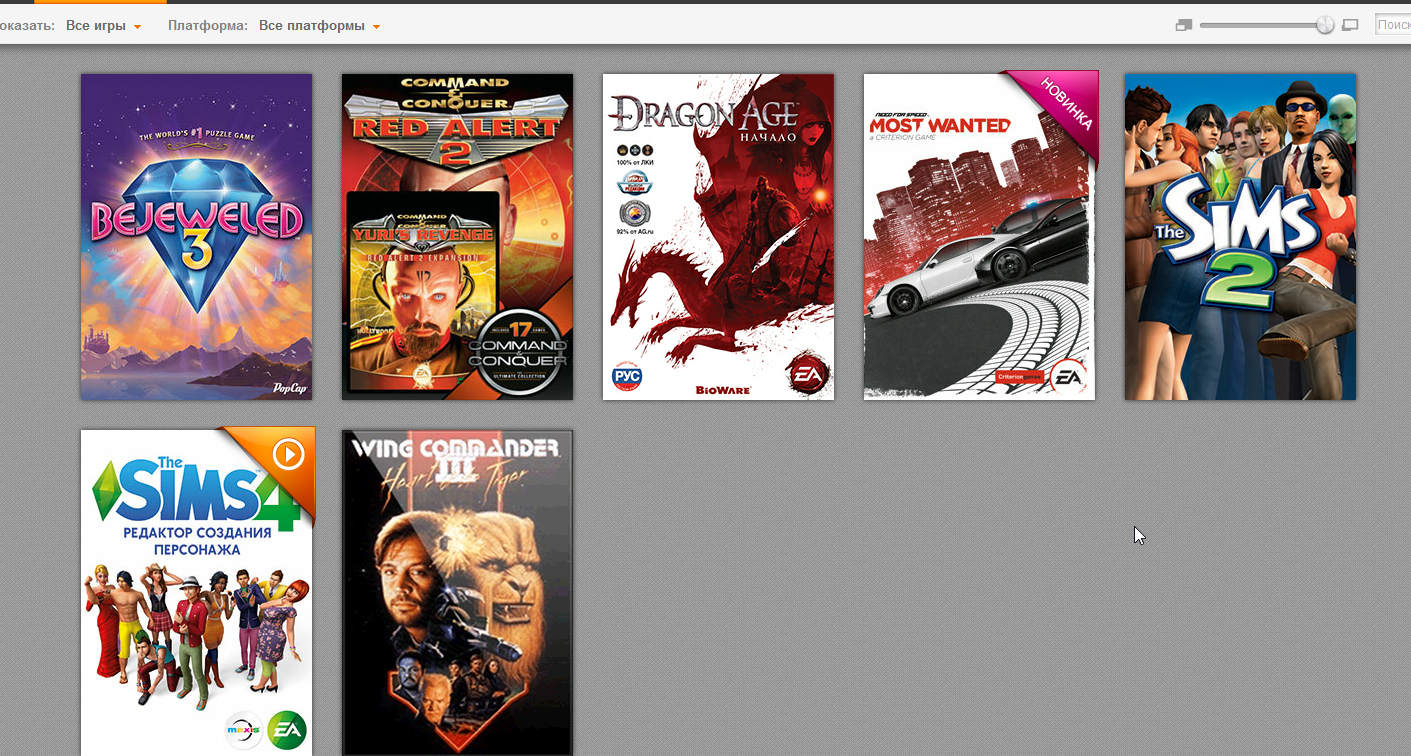Open the Bejeweled 3 game tile
Screen dimensions: 1411x756
[196, 237]
